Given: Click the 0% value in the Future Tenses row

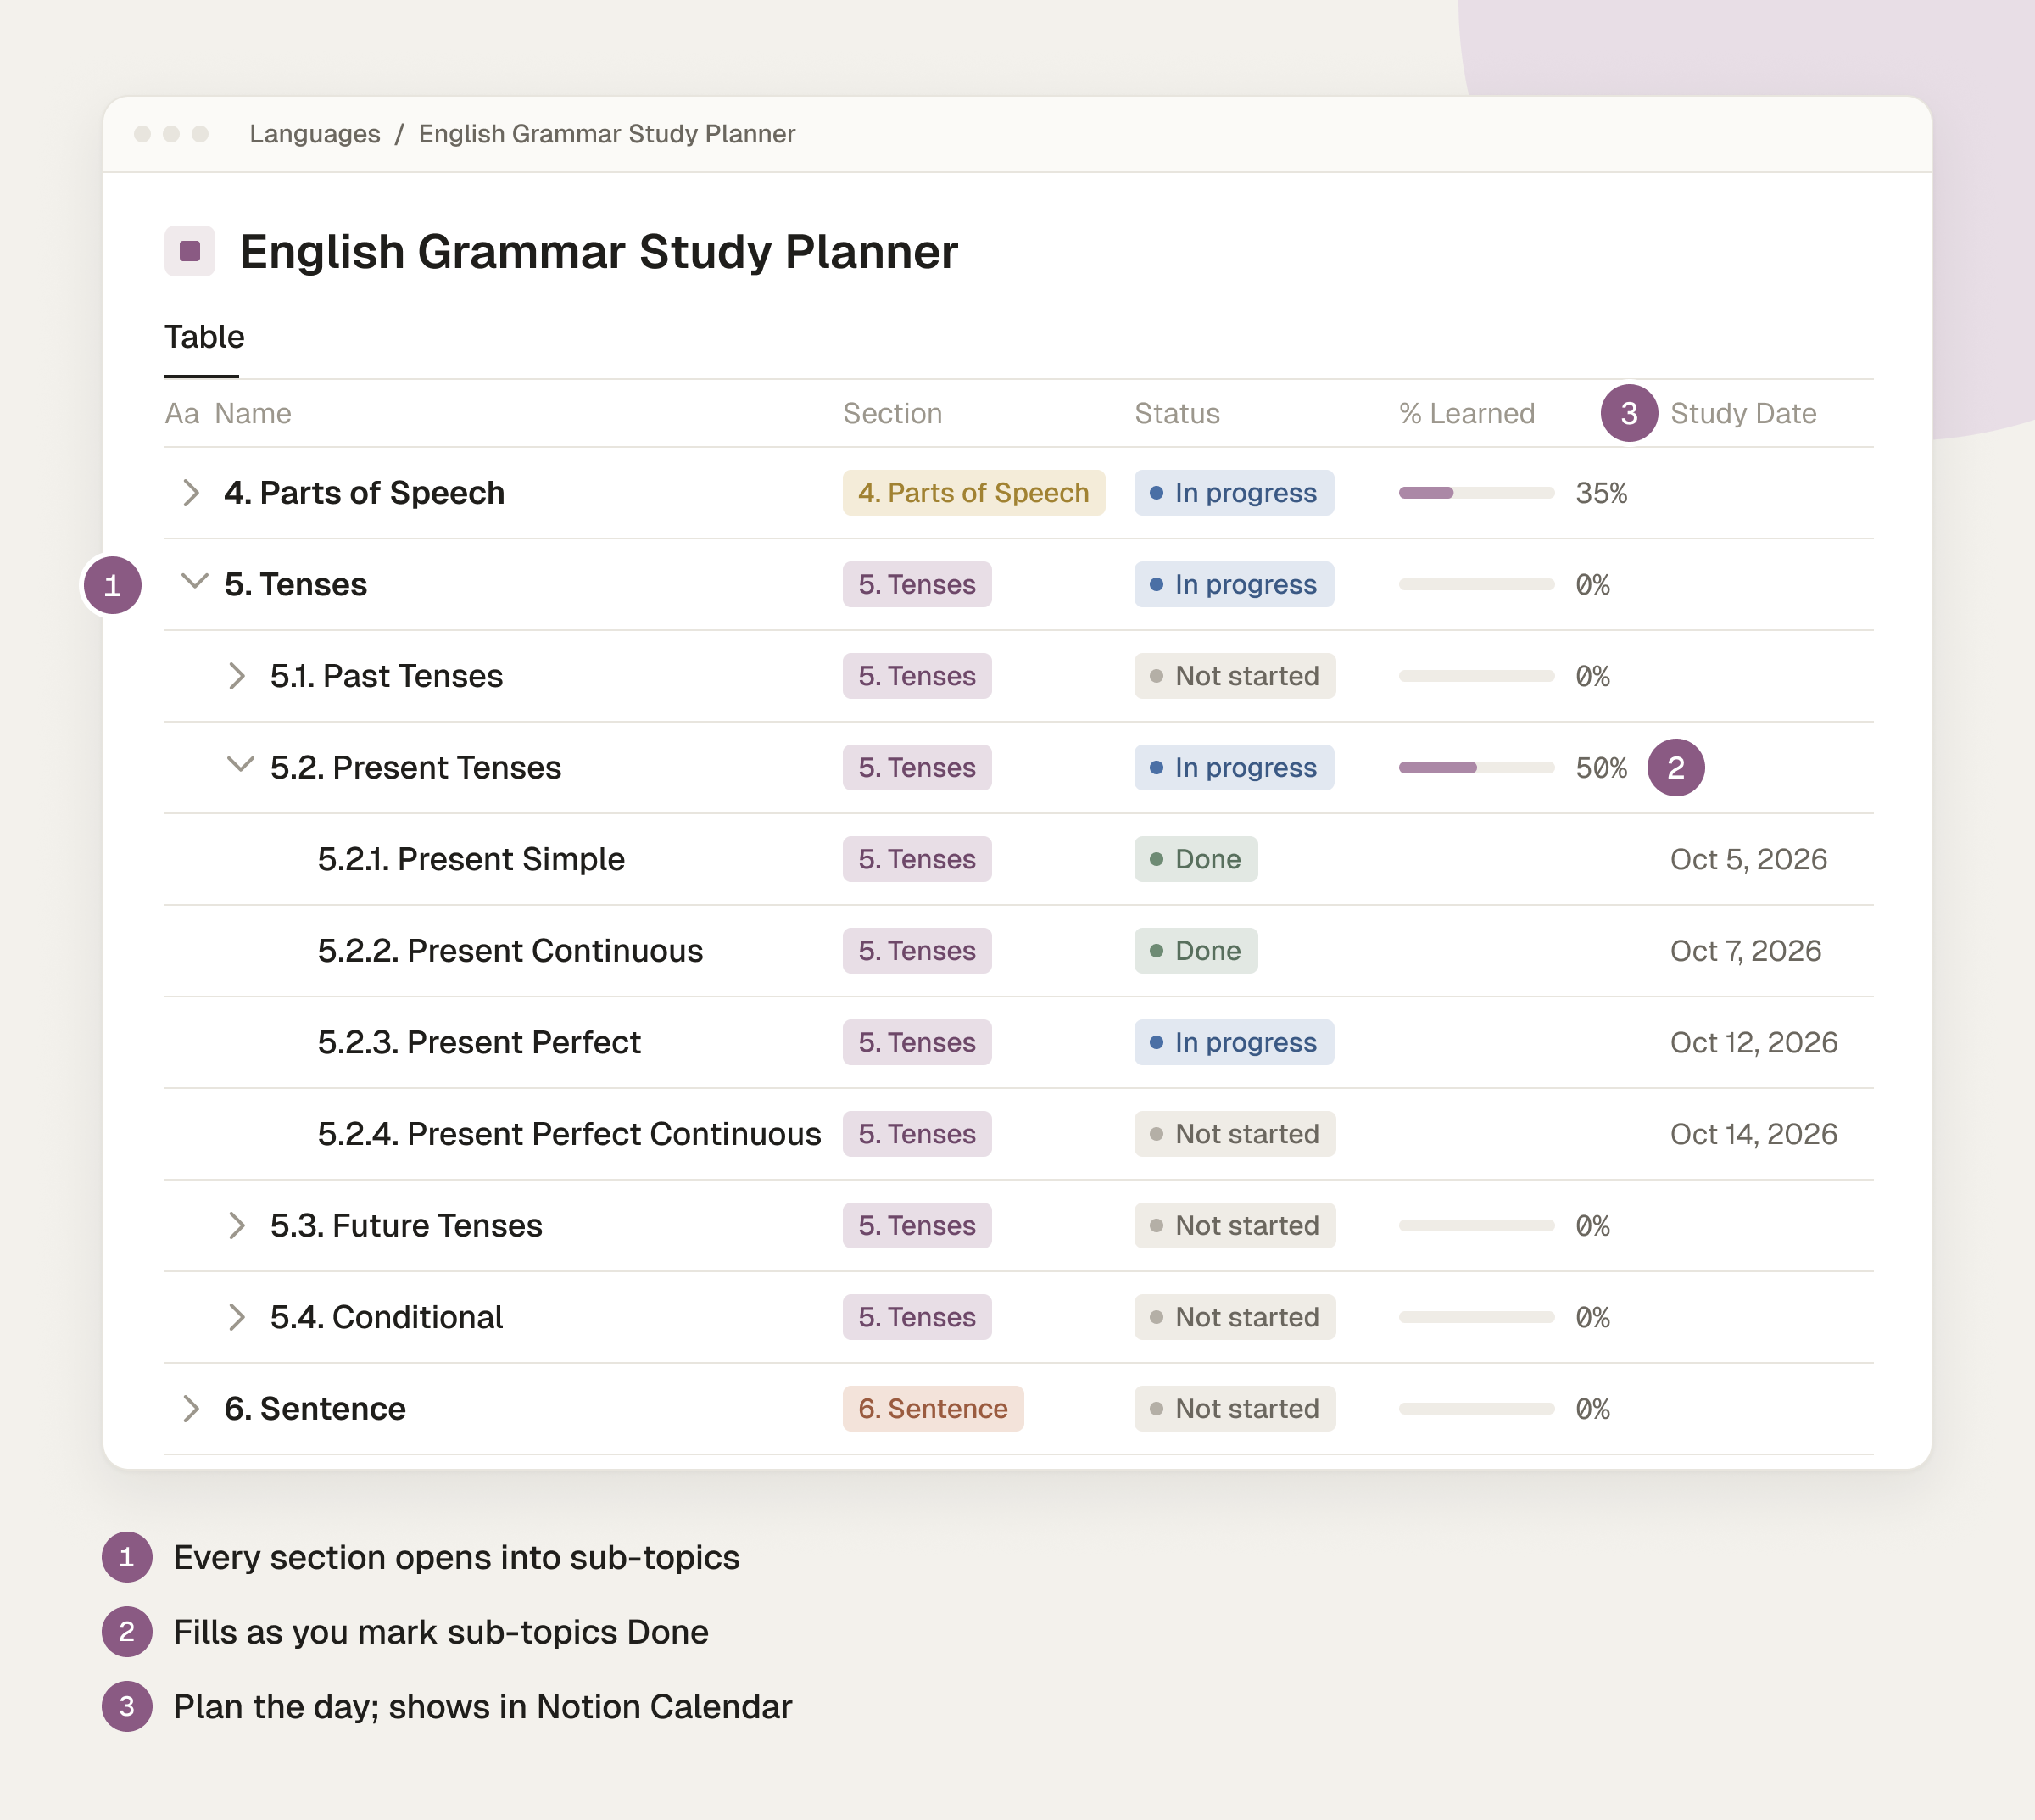Looking at the screenshot, I should tap(1593, 1226).
